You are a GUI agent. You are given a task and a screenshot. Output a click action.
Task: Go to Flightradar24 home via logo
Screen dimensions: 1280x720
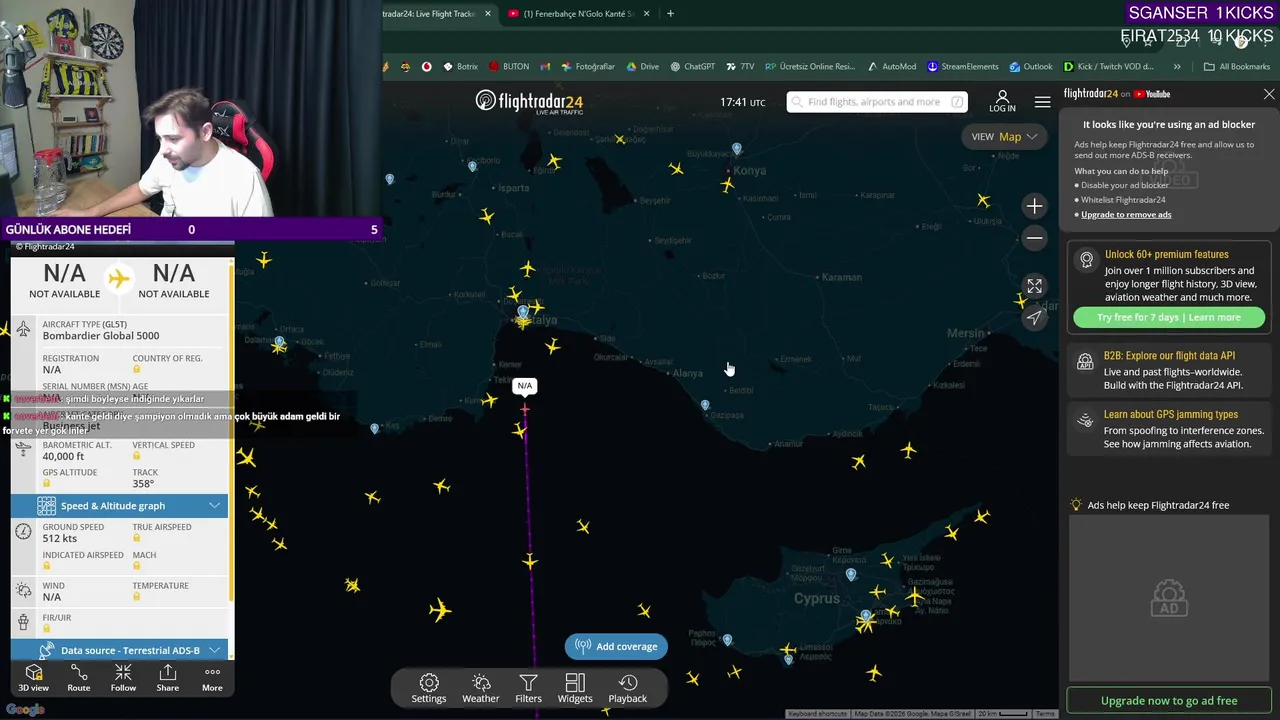529,102
